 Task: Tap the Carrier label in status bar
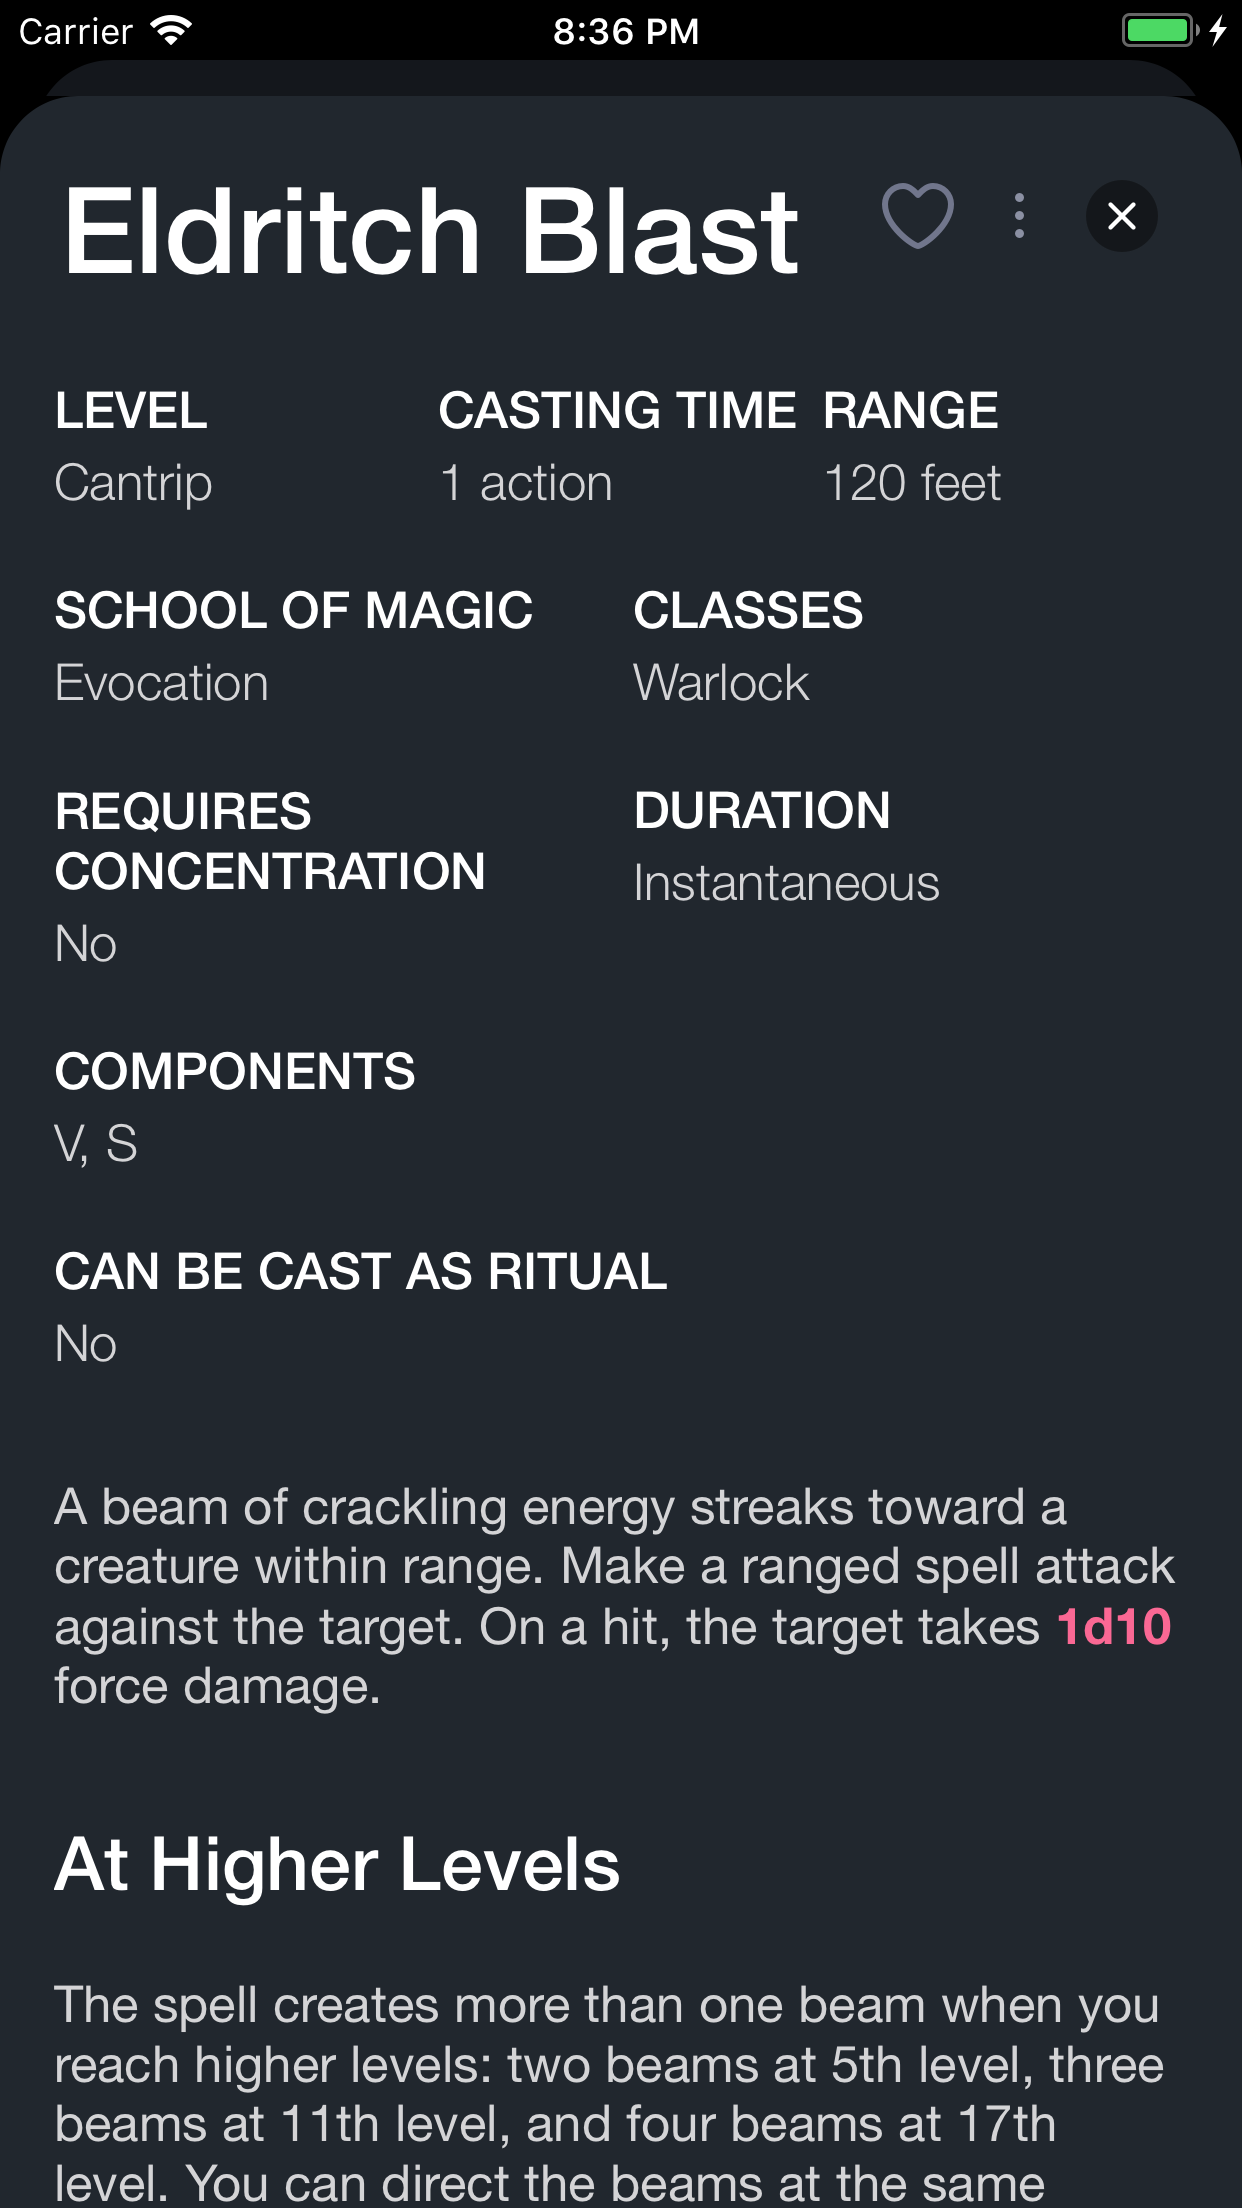click(x=76, y=31)
